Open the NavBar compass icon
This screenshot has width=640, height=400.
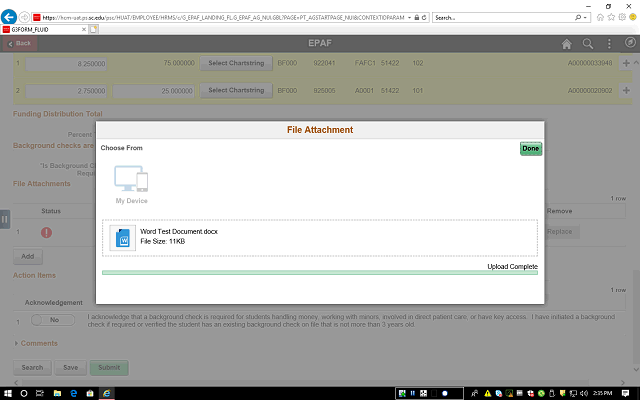630,42
